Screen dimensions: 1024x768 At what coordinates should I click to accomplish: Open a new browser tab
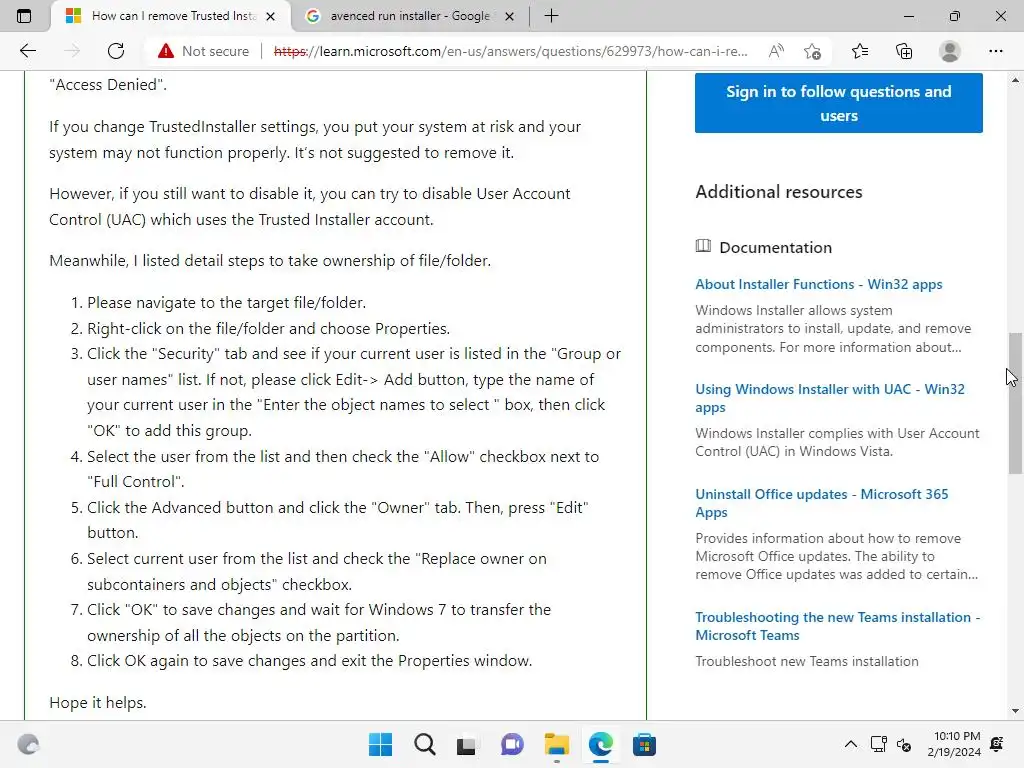point(551,16)
